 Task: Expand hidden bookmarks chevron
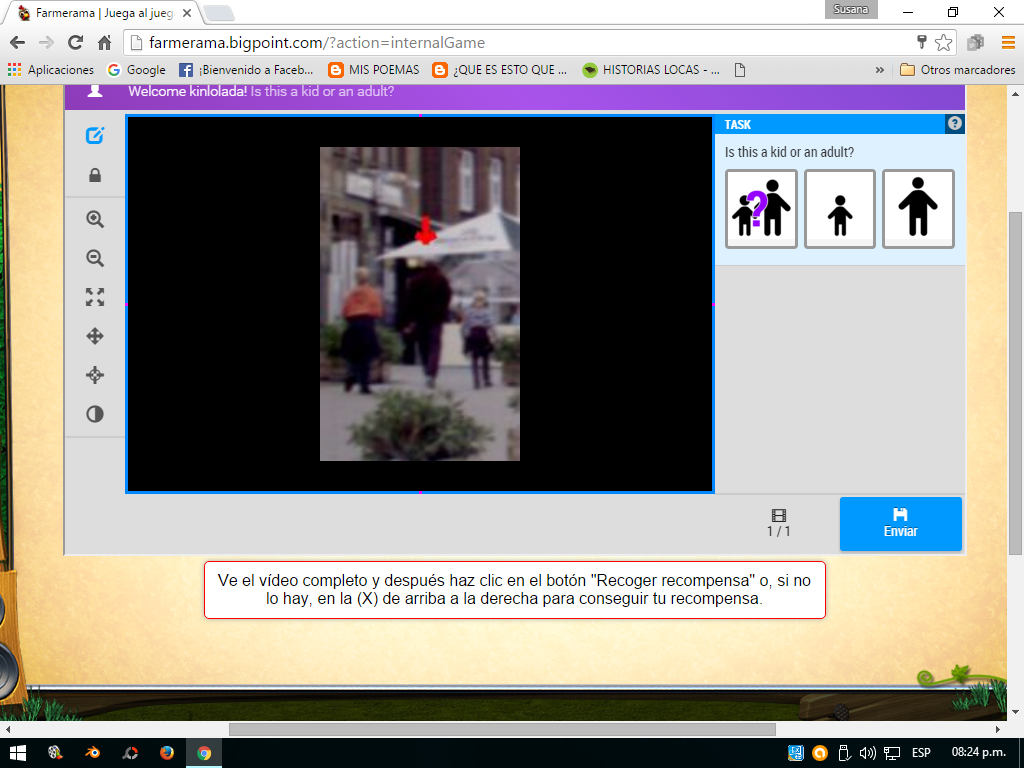click(x=880, y=70)
